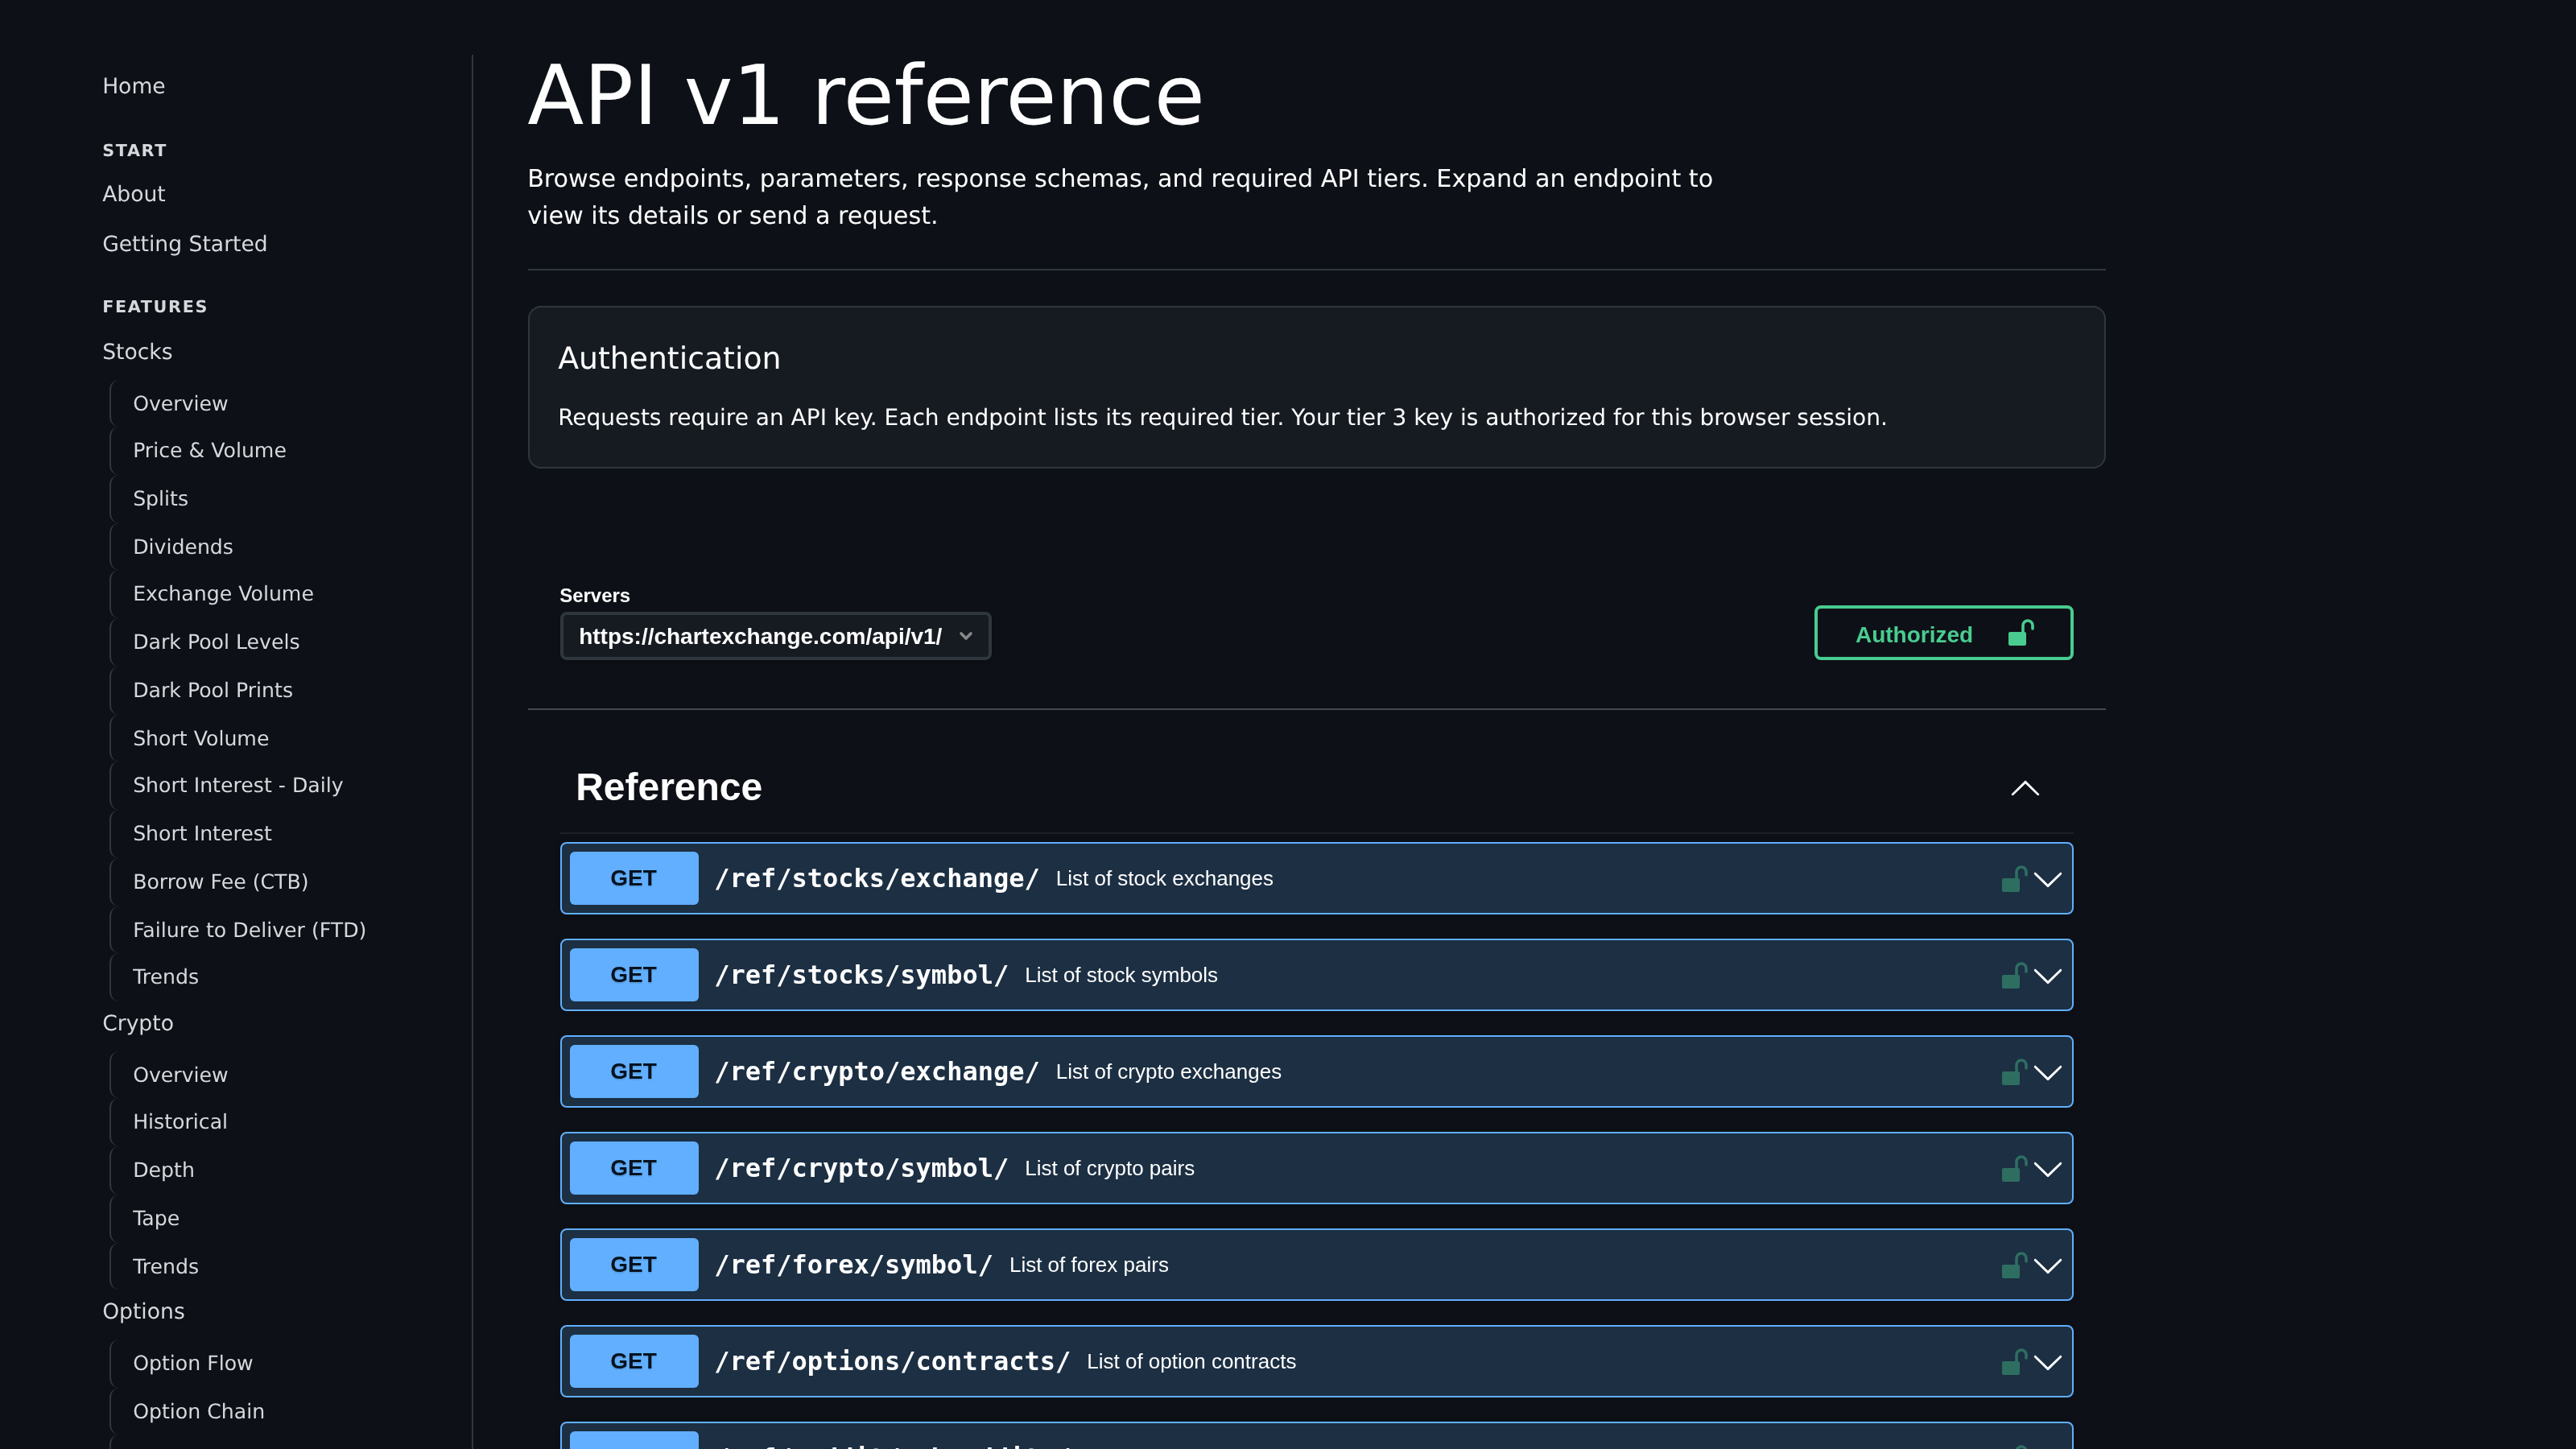Open Option Chain page

(199, 1411)
